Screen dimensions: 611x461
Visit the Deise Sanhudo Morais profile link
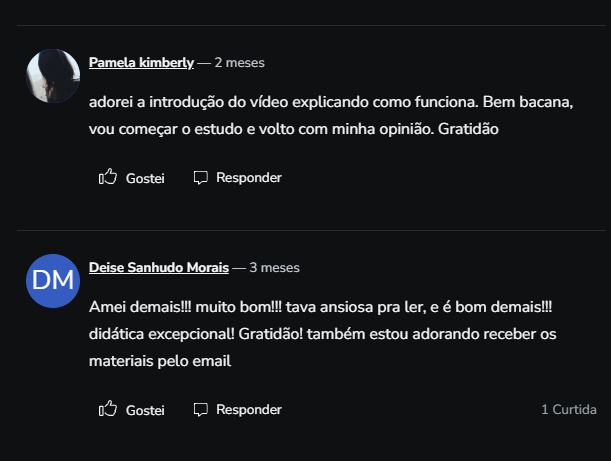(158, 268)
